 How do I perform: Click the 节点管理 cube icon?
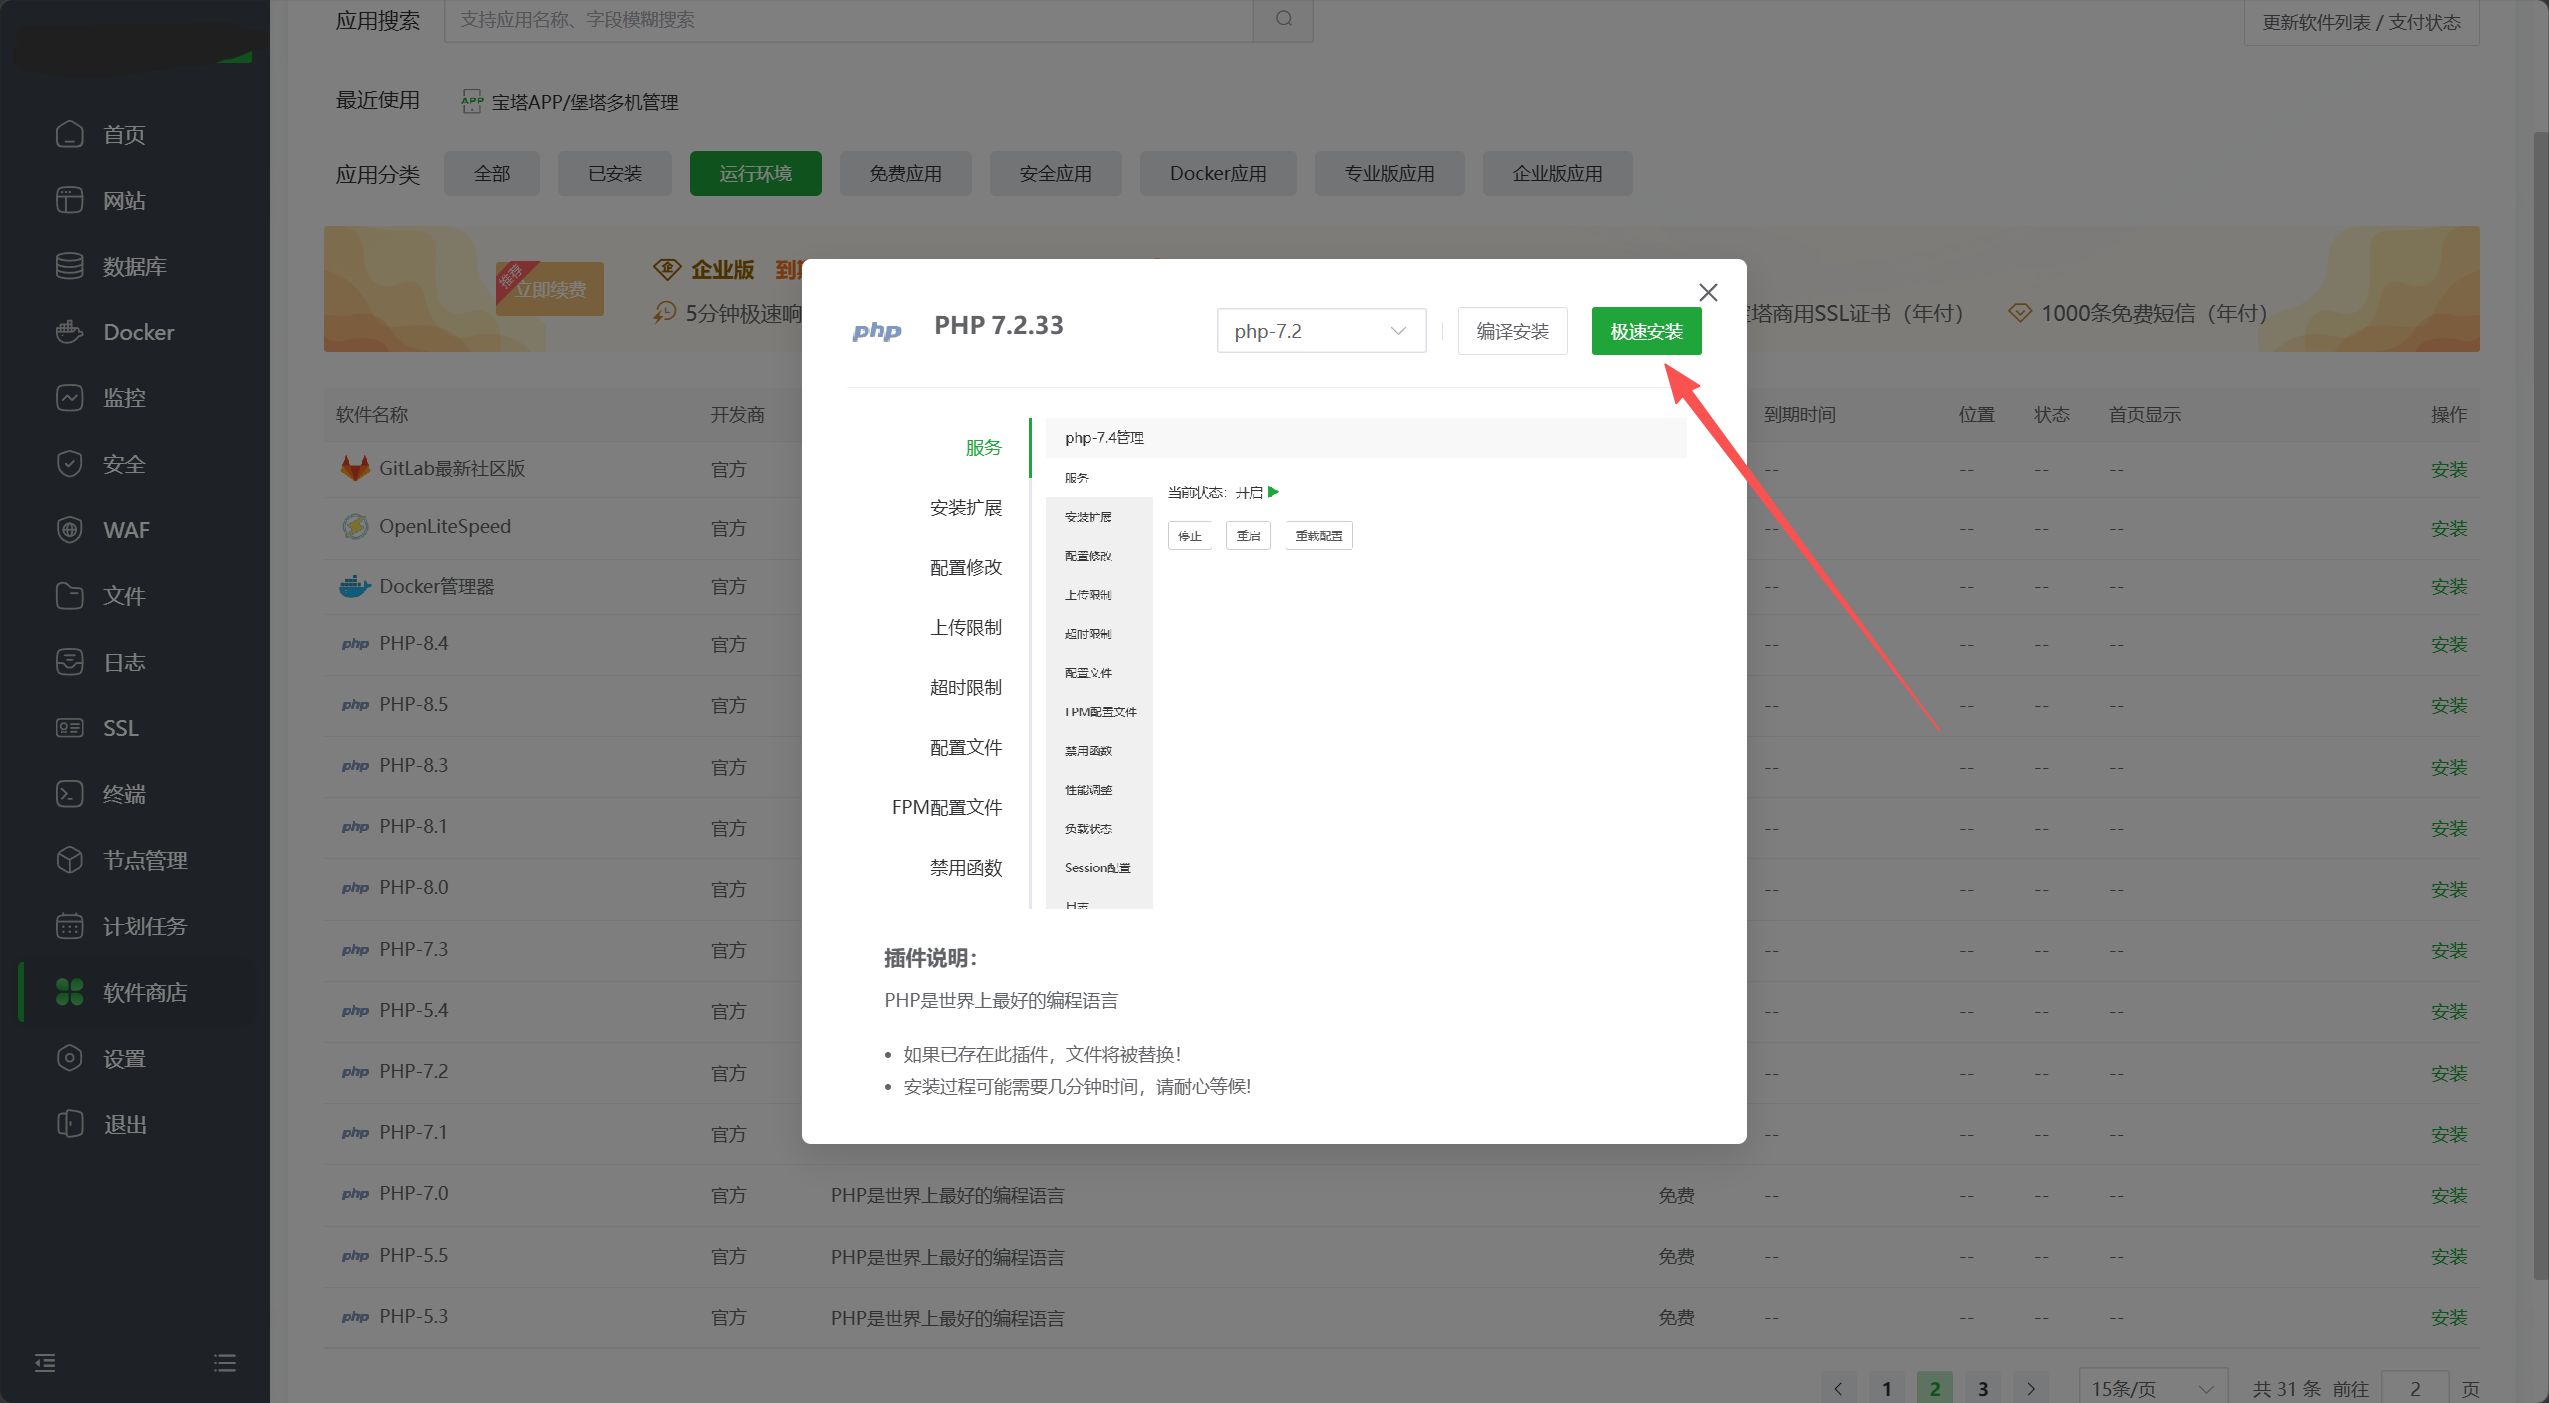[x=69, y=860]
